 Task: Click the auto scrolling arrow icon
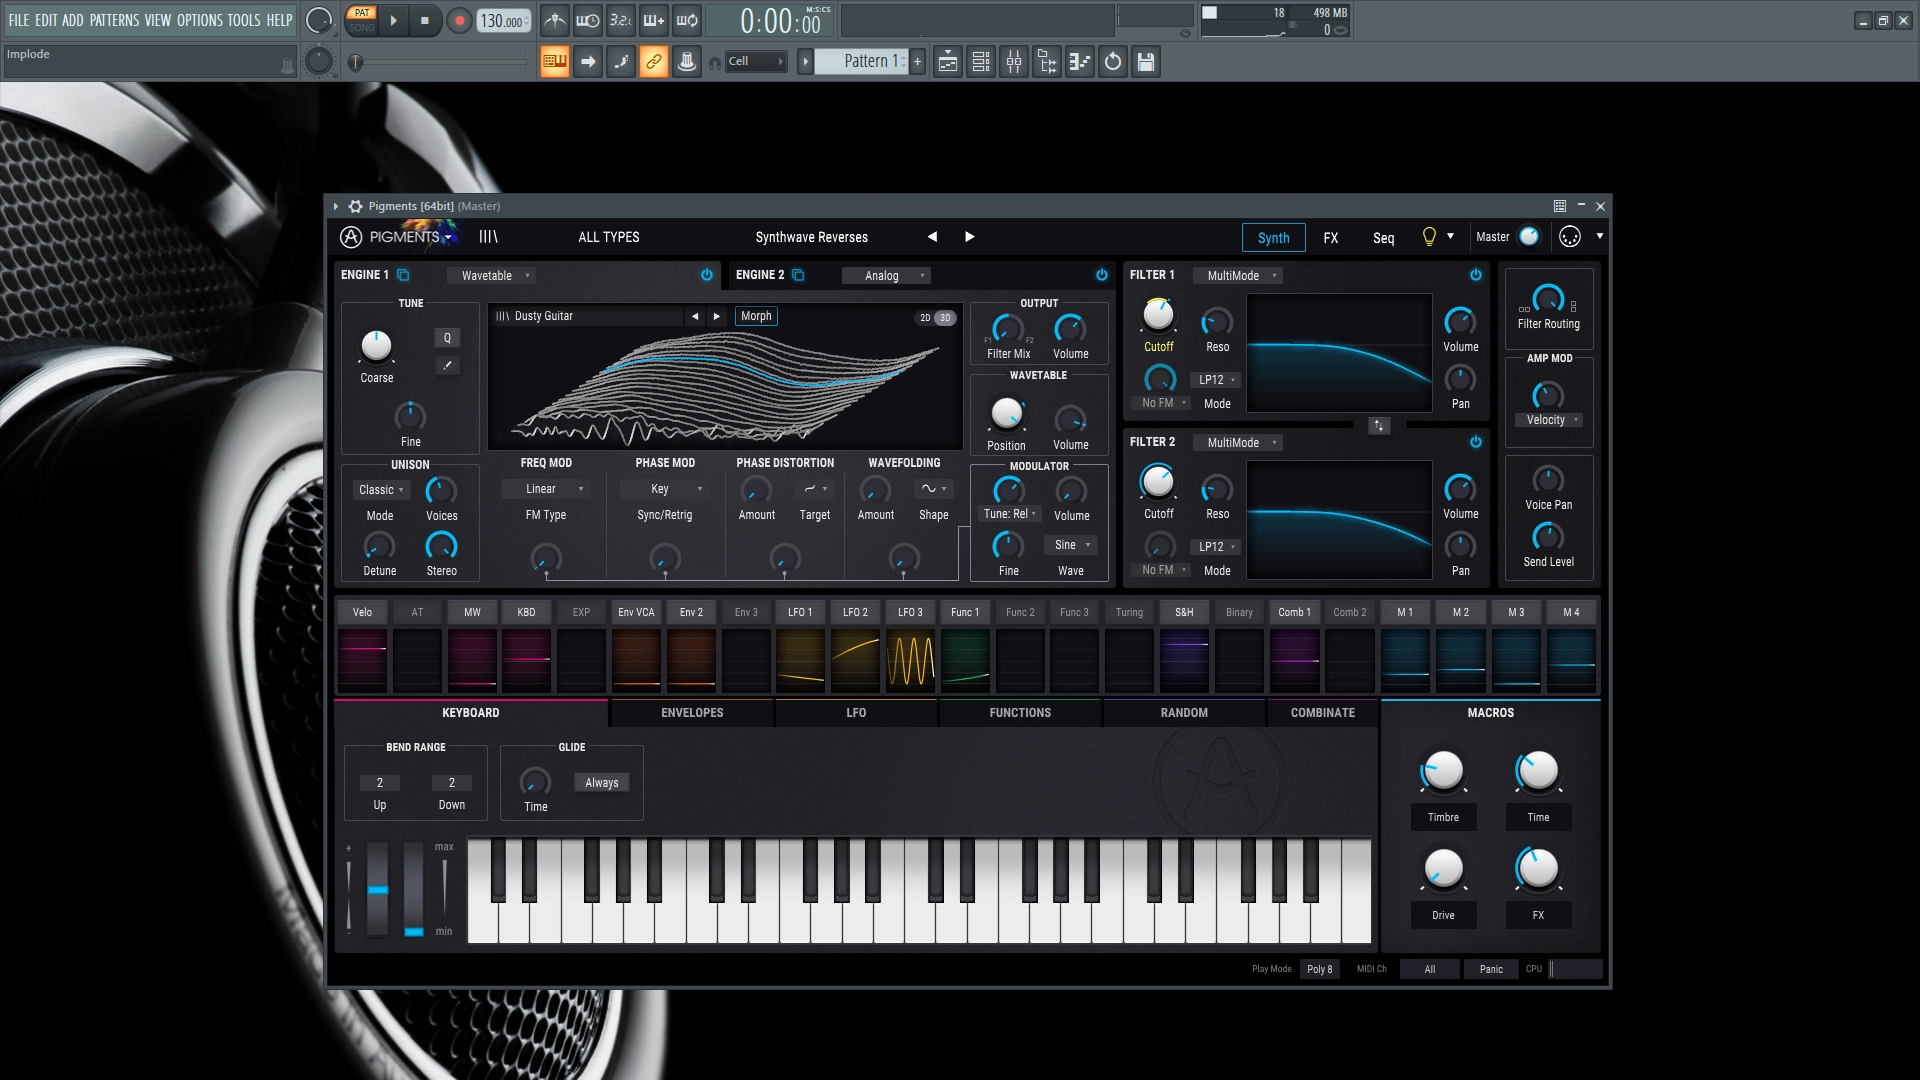pos(588,62)
